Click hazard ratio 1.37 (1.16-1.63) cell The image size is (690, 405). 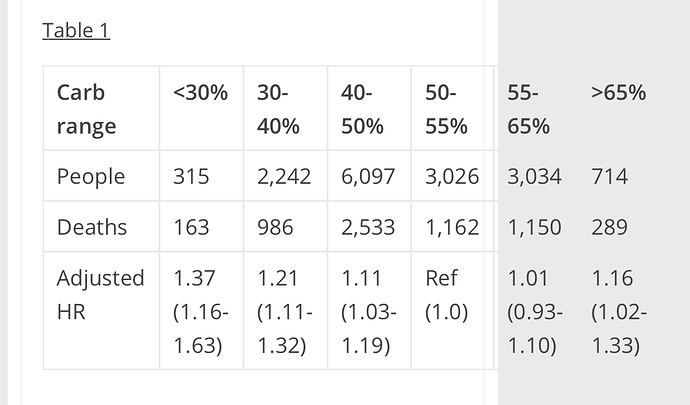coord(202,310)
